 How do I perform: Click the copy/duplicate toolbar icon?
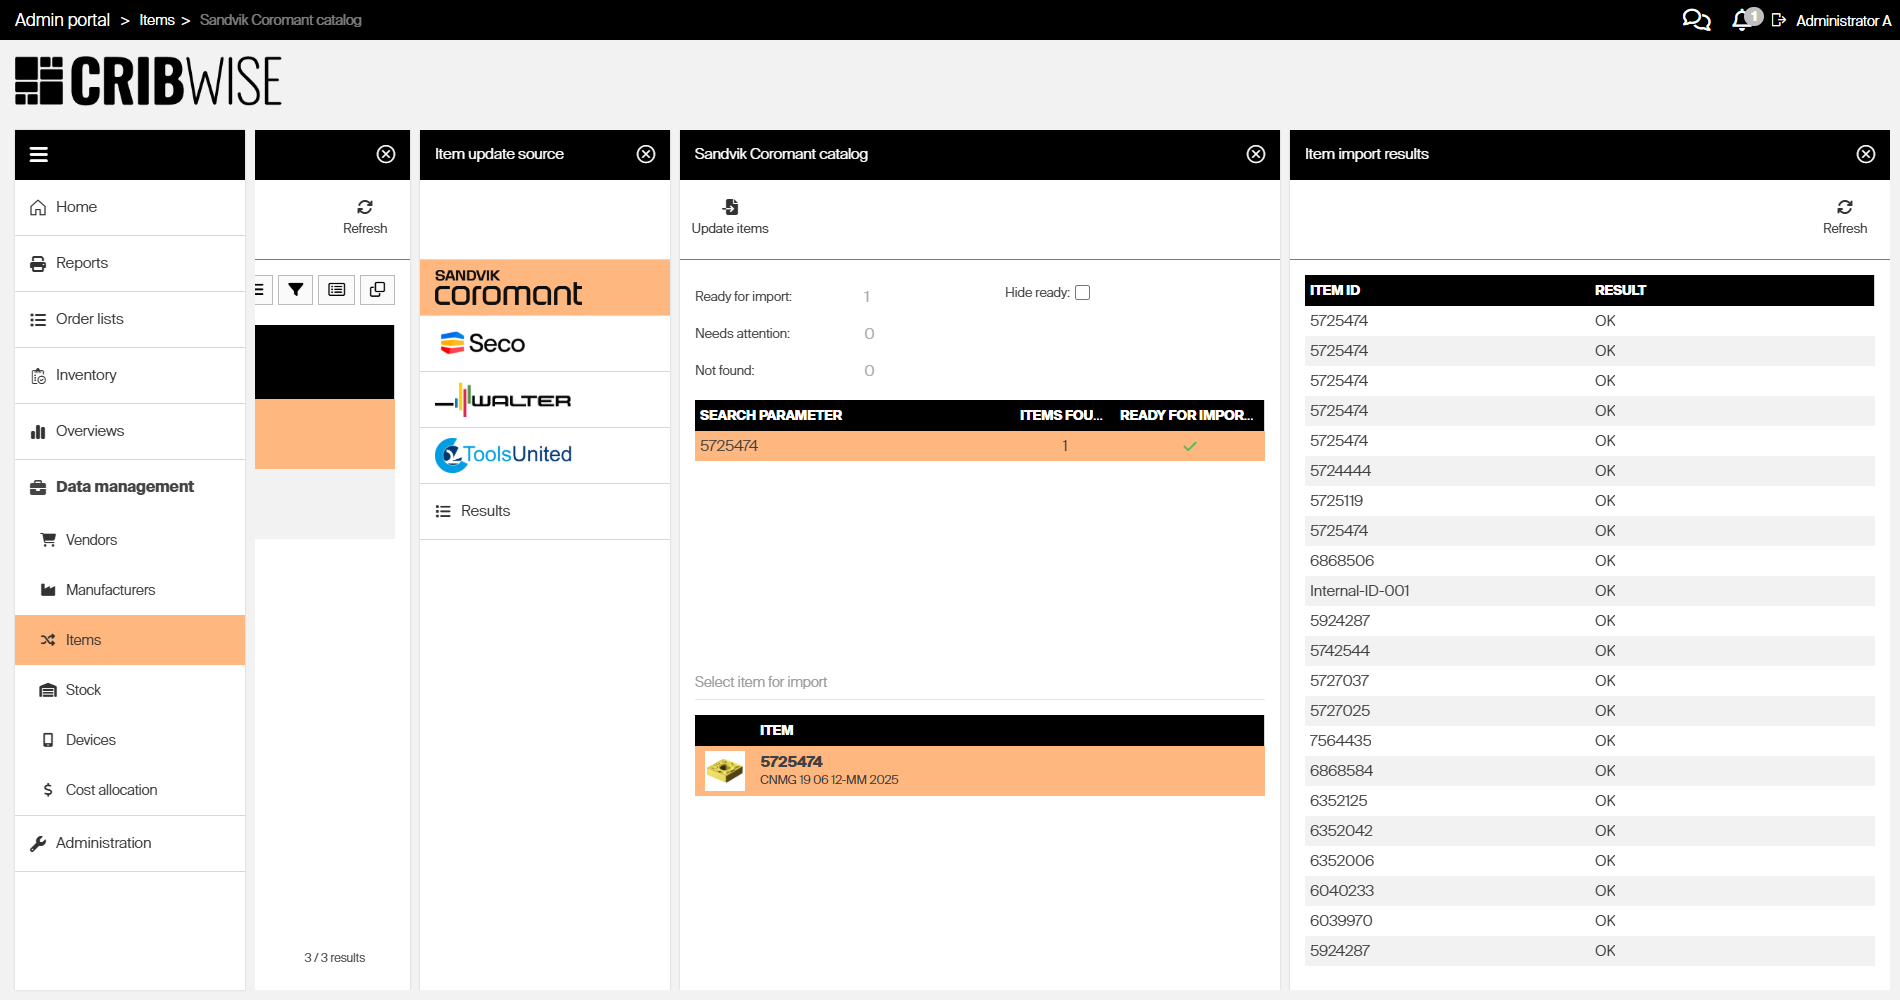point(377,290)
